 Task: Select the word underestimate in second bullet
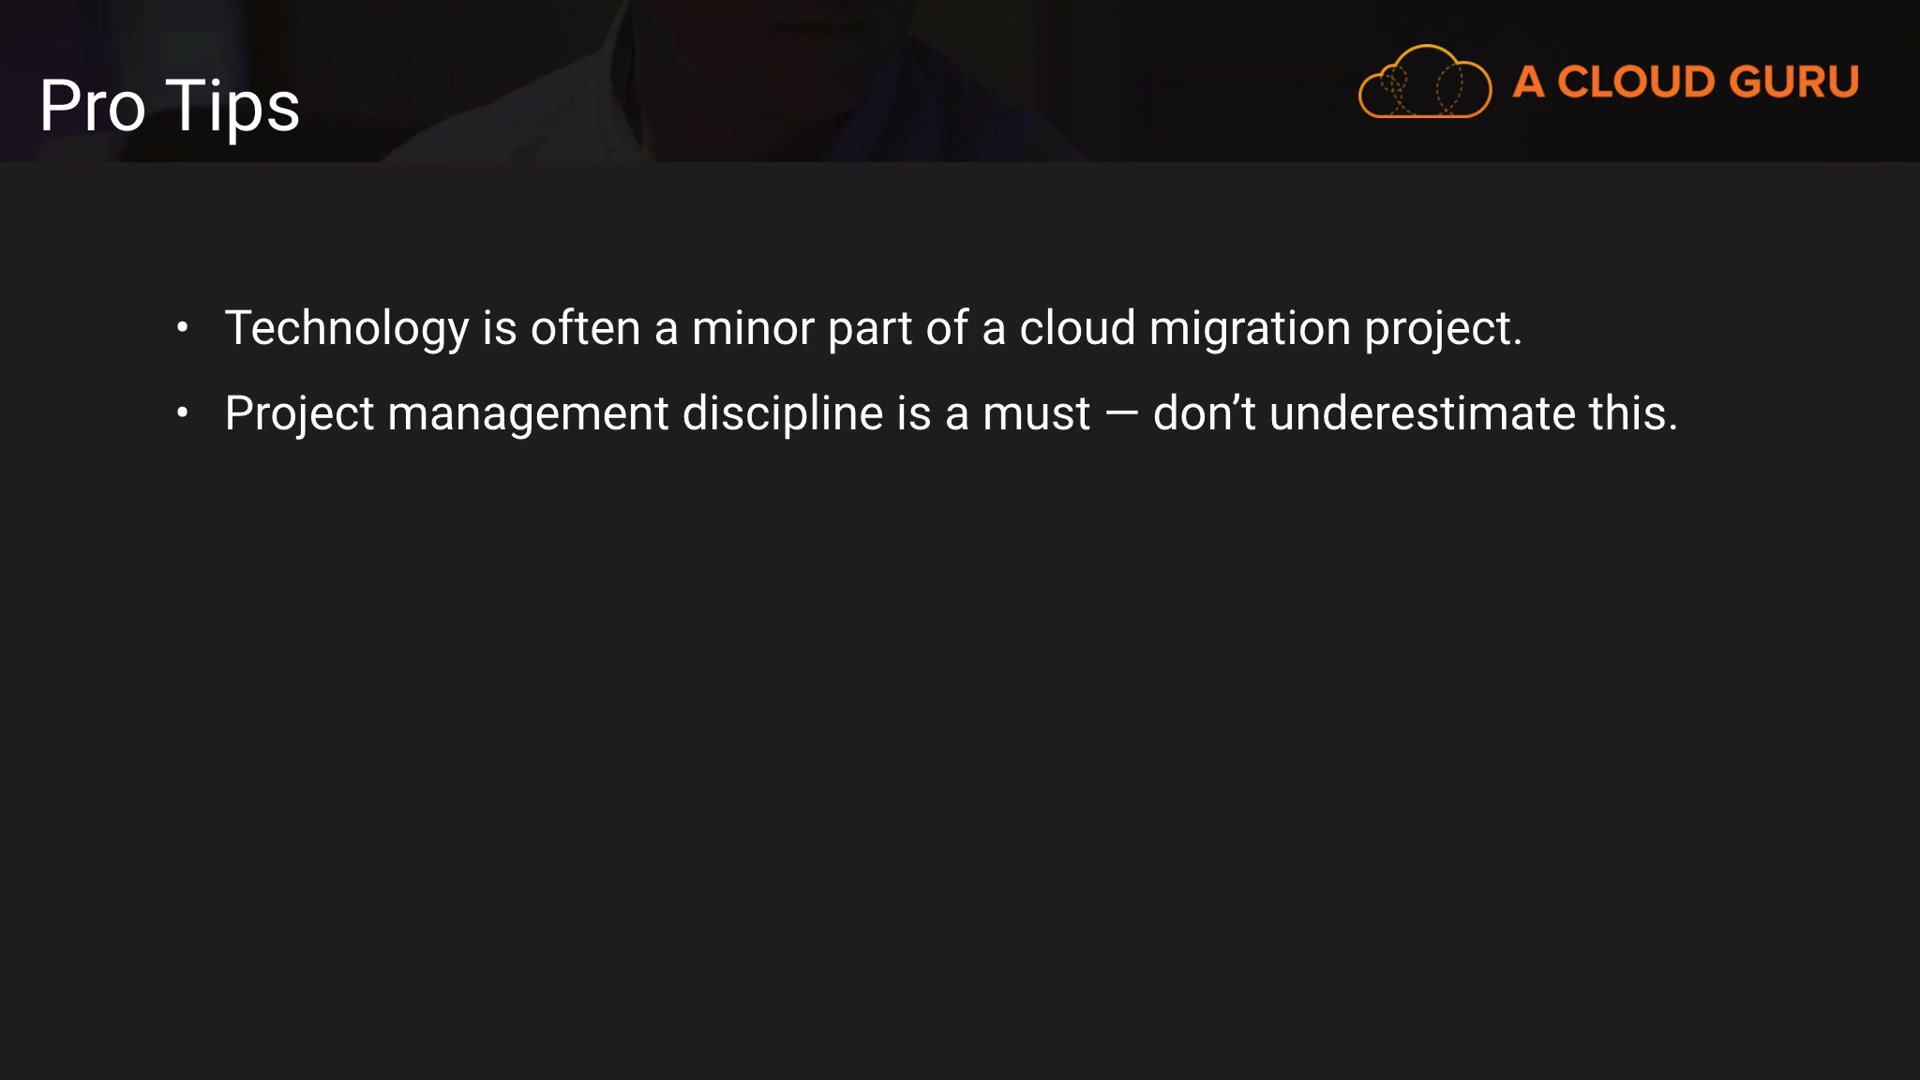(x=1422, y=413)
